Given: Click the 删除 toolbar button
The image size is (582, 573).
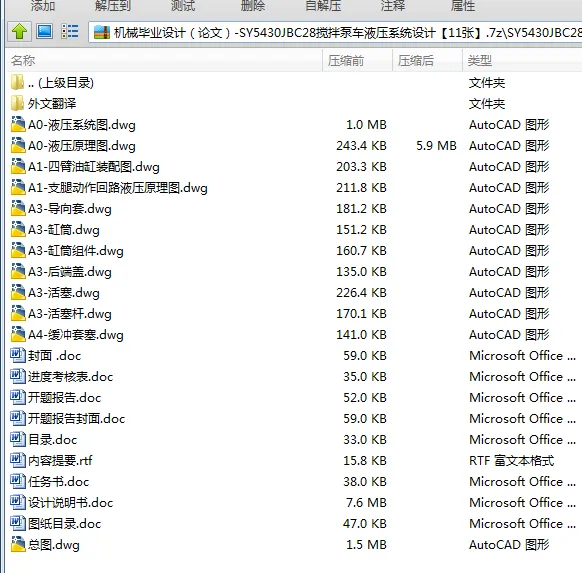Looking at the screenshot, I should 253,5.
